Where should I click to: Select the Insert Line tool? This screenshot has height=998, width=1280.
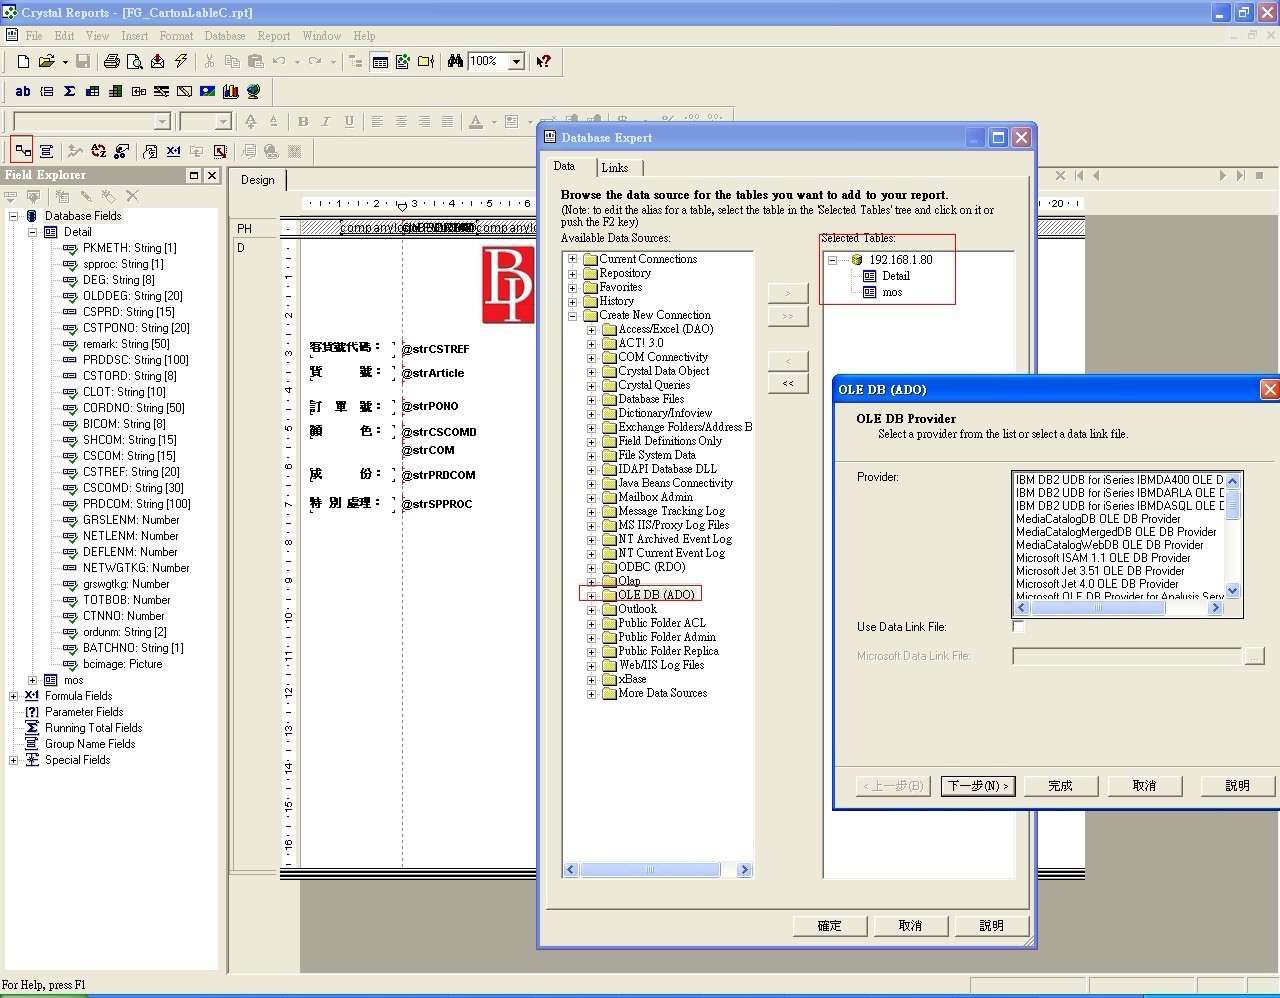(161, 91)
